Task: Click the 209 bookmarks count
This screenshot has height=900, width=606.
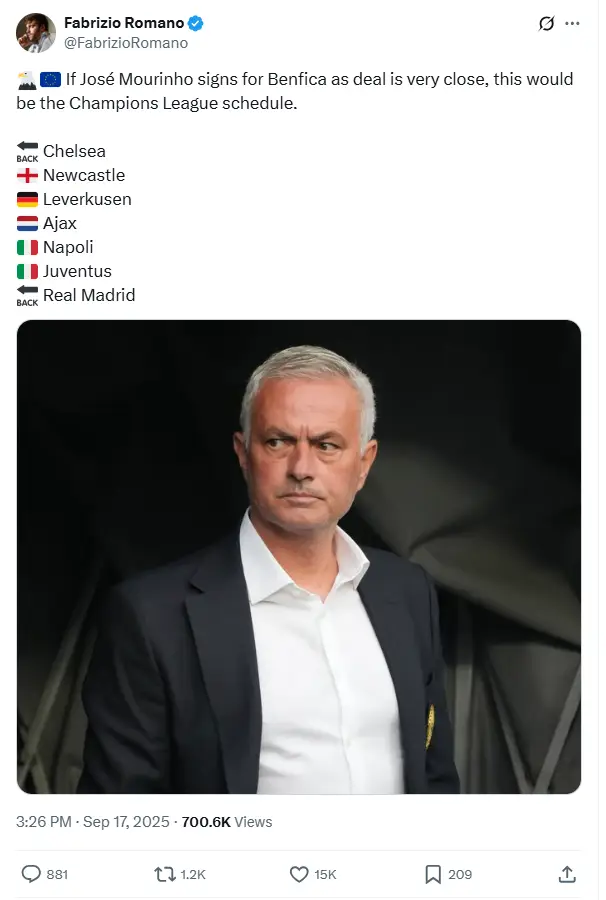Action: (460, 874)
